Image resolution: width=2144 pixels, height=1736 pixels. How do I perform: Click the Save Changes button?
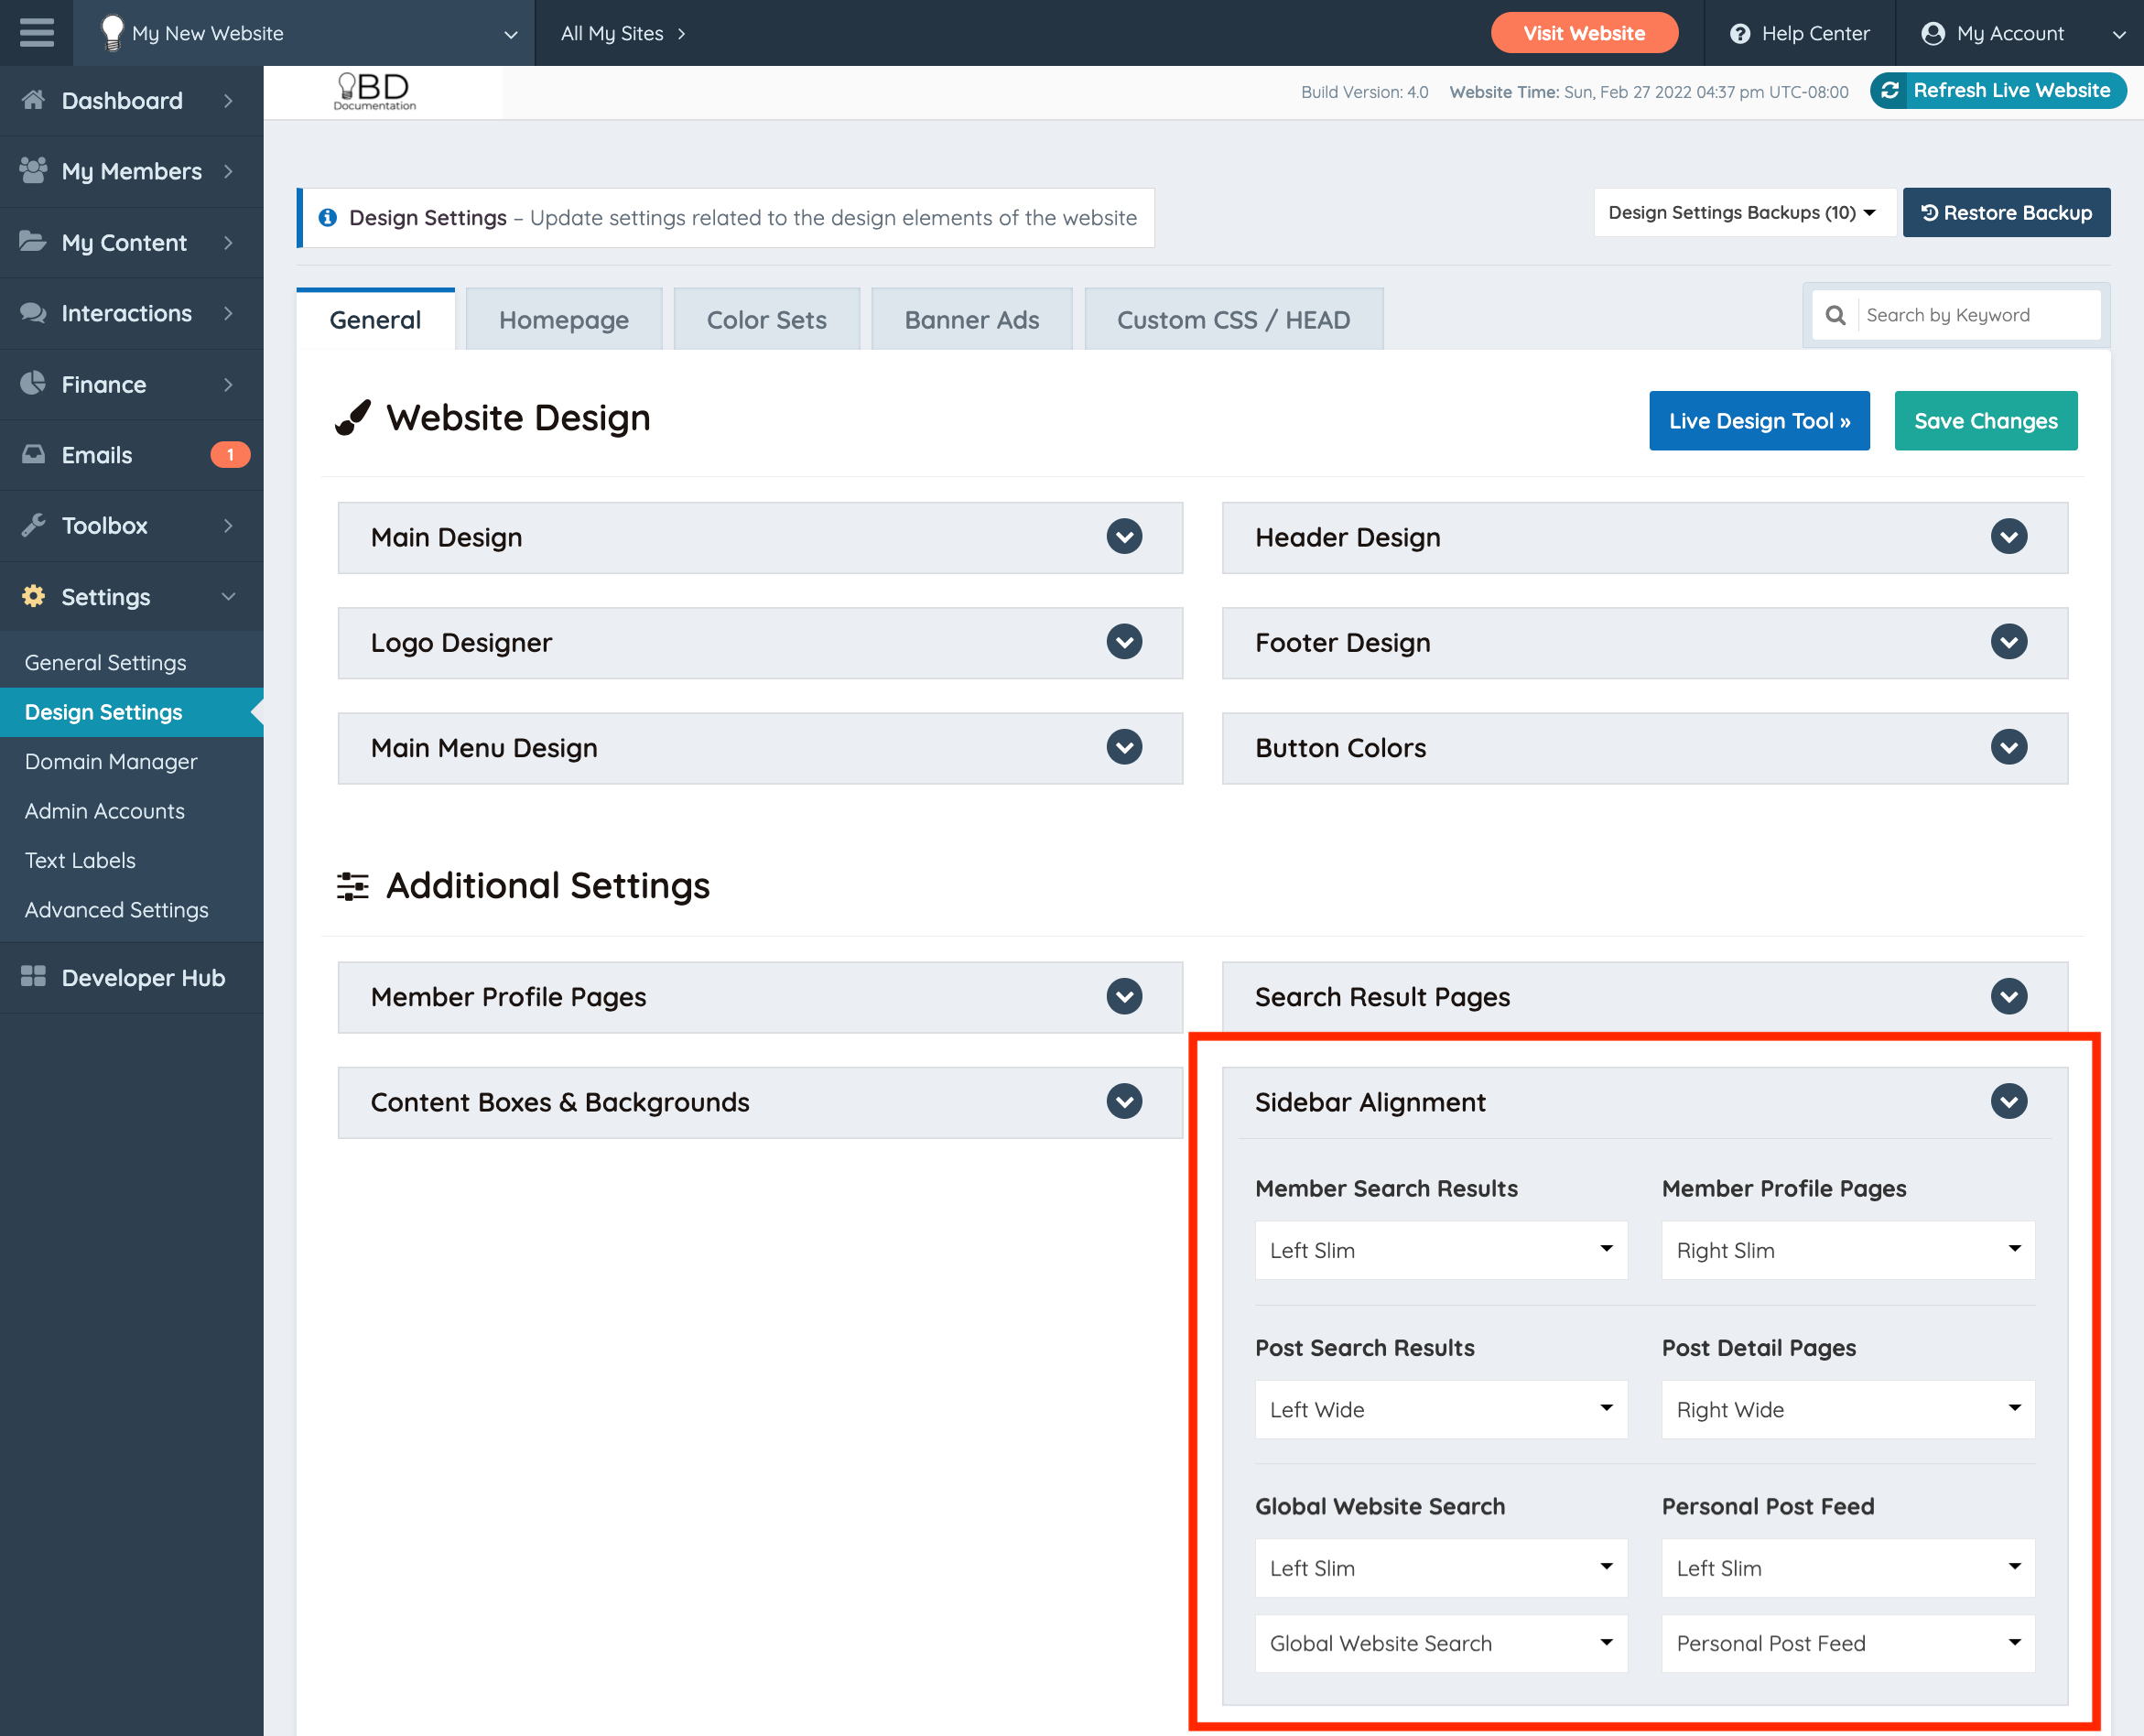pos(1985,420)
